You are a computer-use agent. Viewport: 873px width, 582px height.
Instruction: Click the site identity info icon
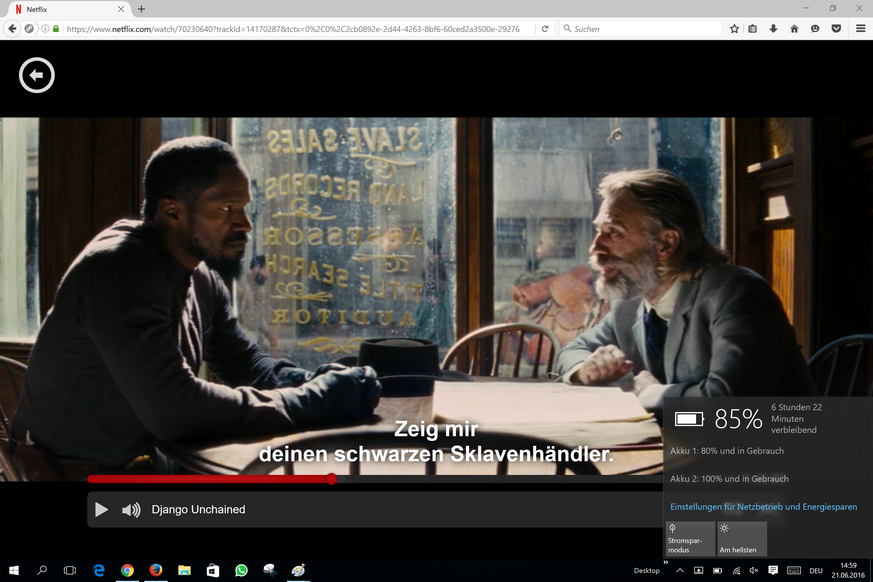click(x=45, y=28)
